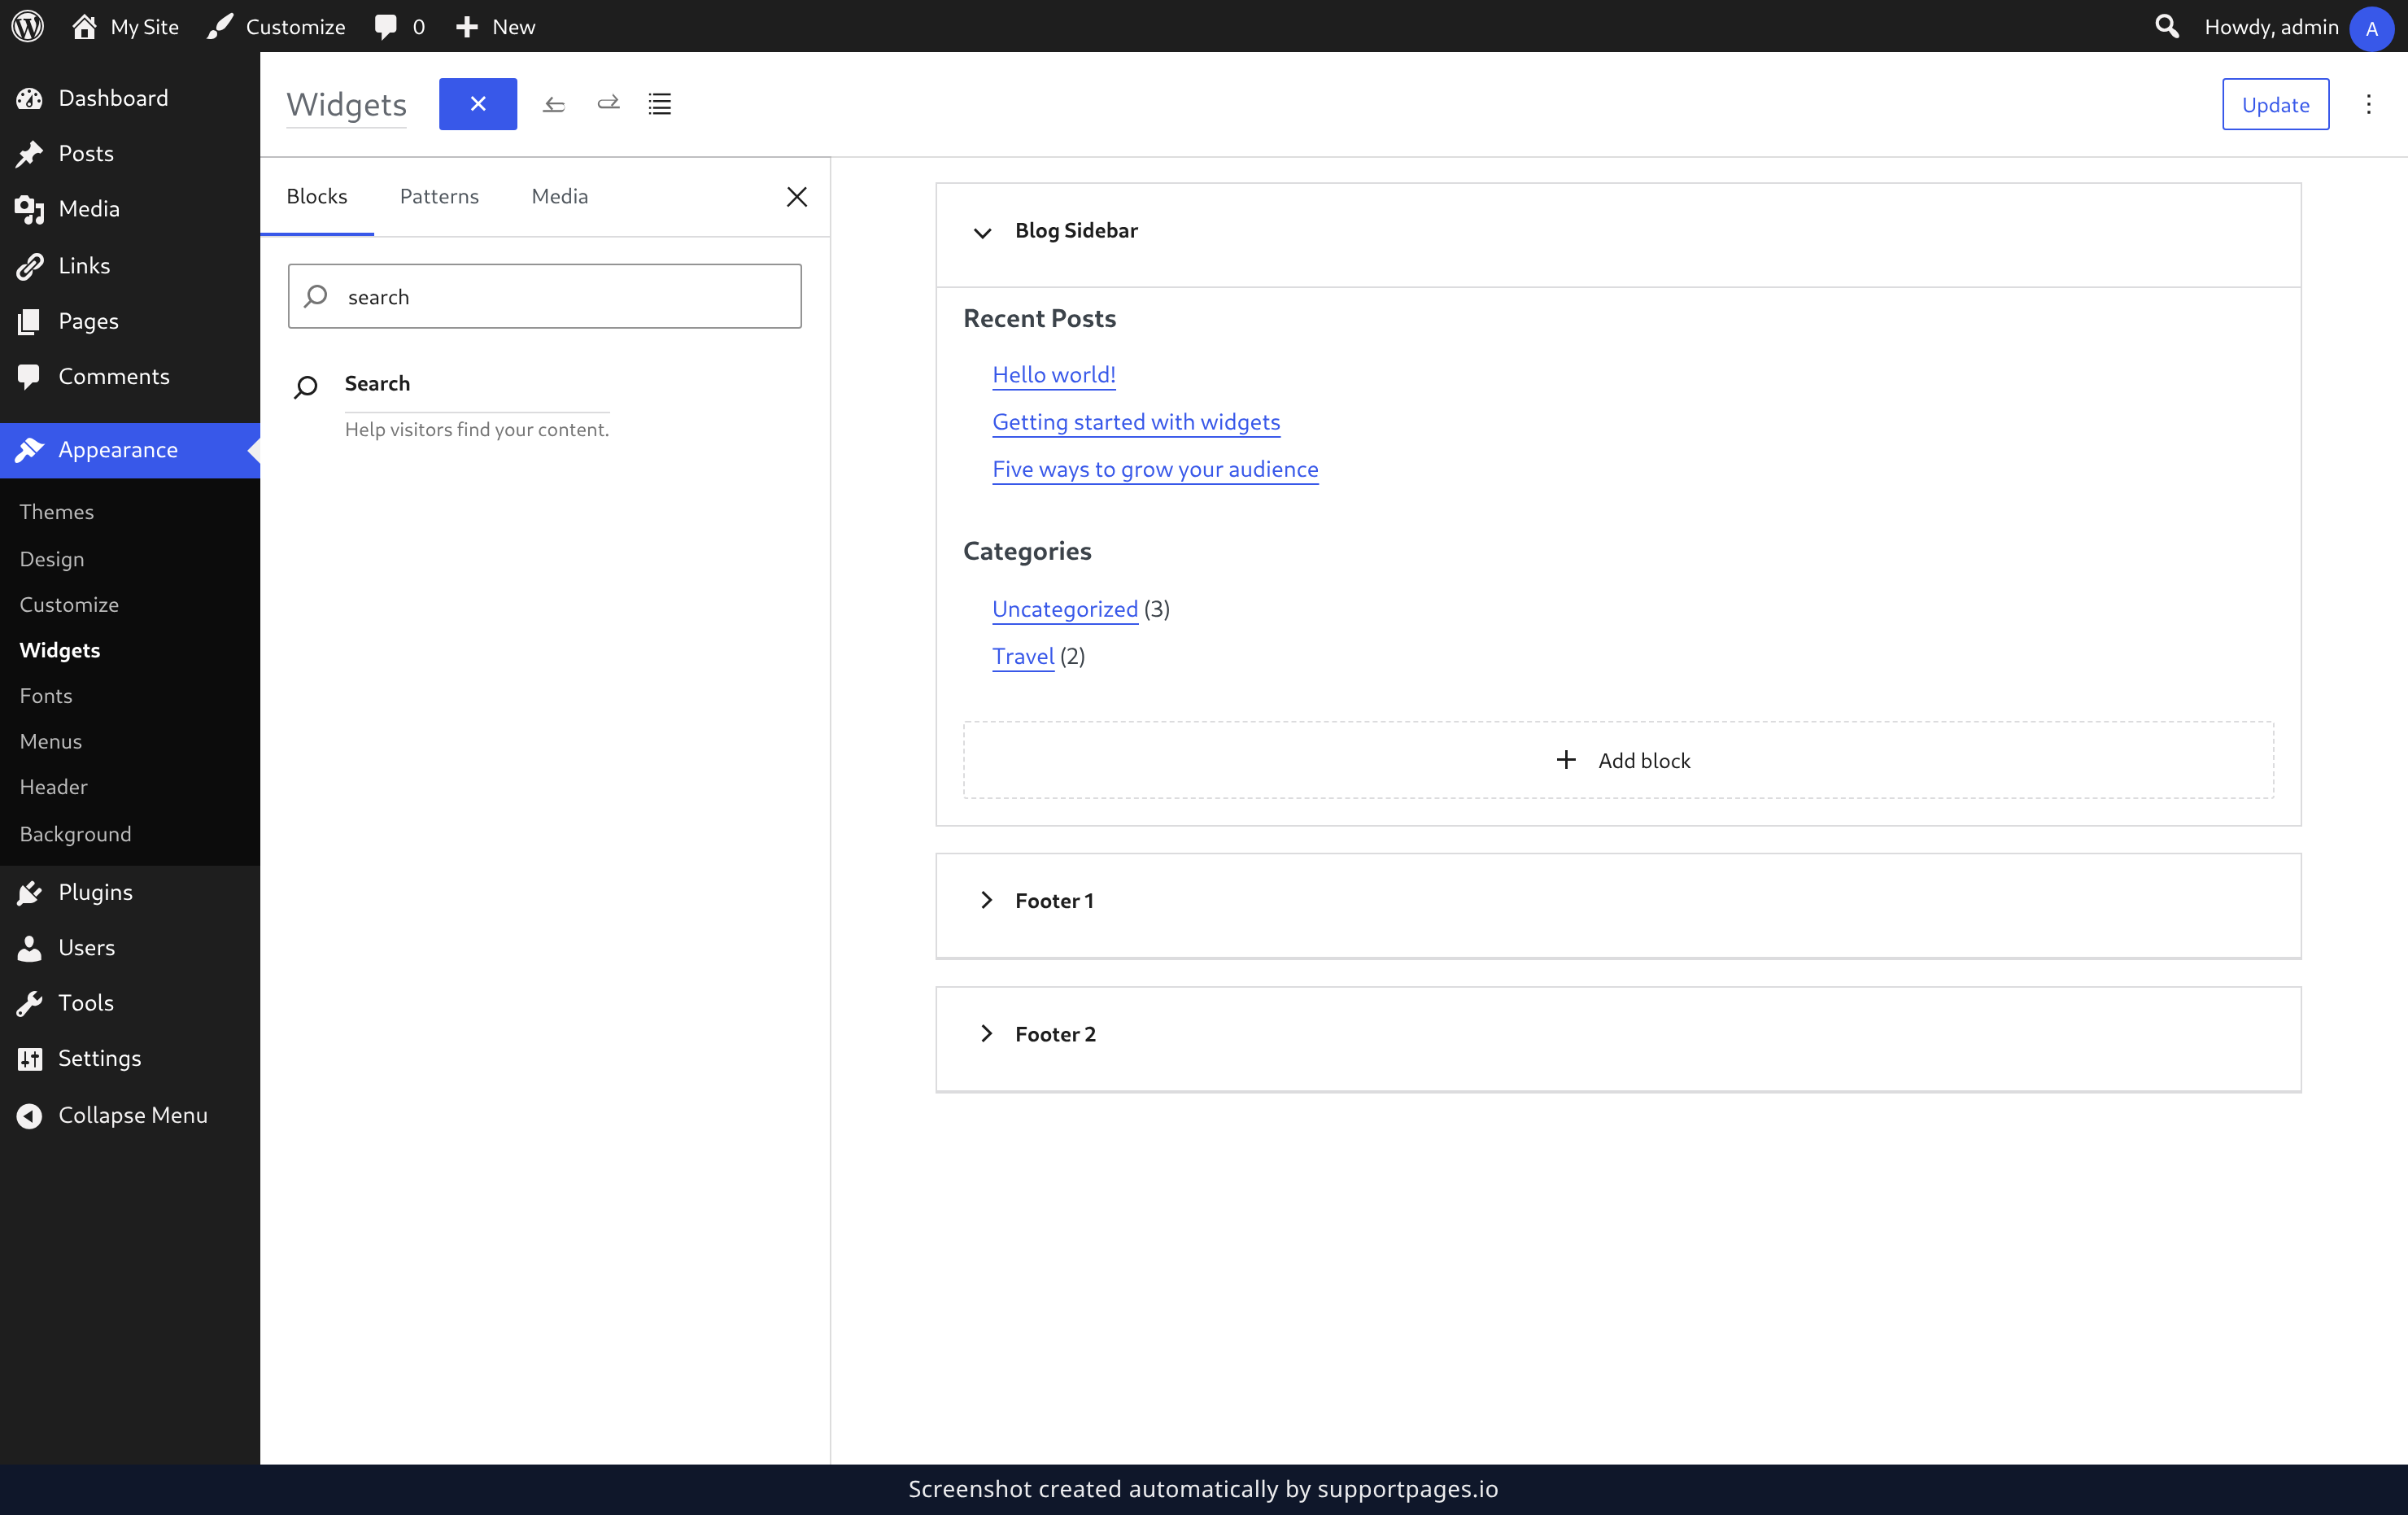Click the WordPress logo in the admin bar
Screen dimensions: 2408x1515
pos(28,26)
